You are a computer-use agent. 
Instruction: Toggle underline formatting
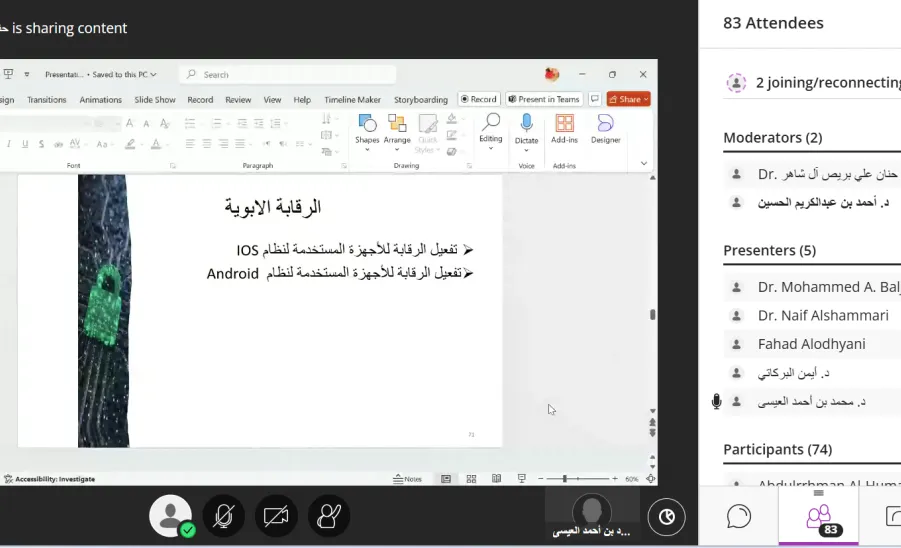[25, 144]
